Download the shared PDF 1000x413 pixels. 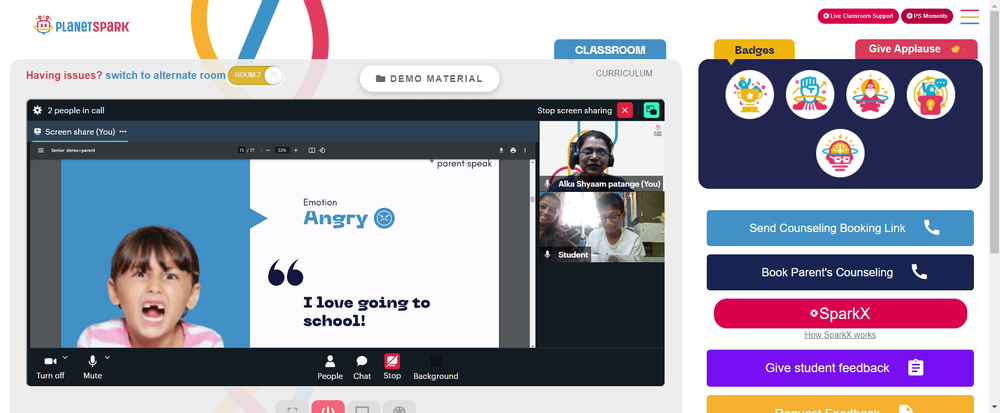tap(501, 150)
